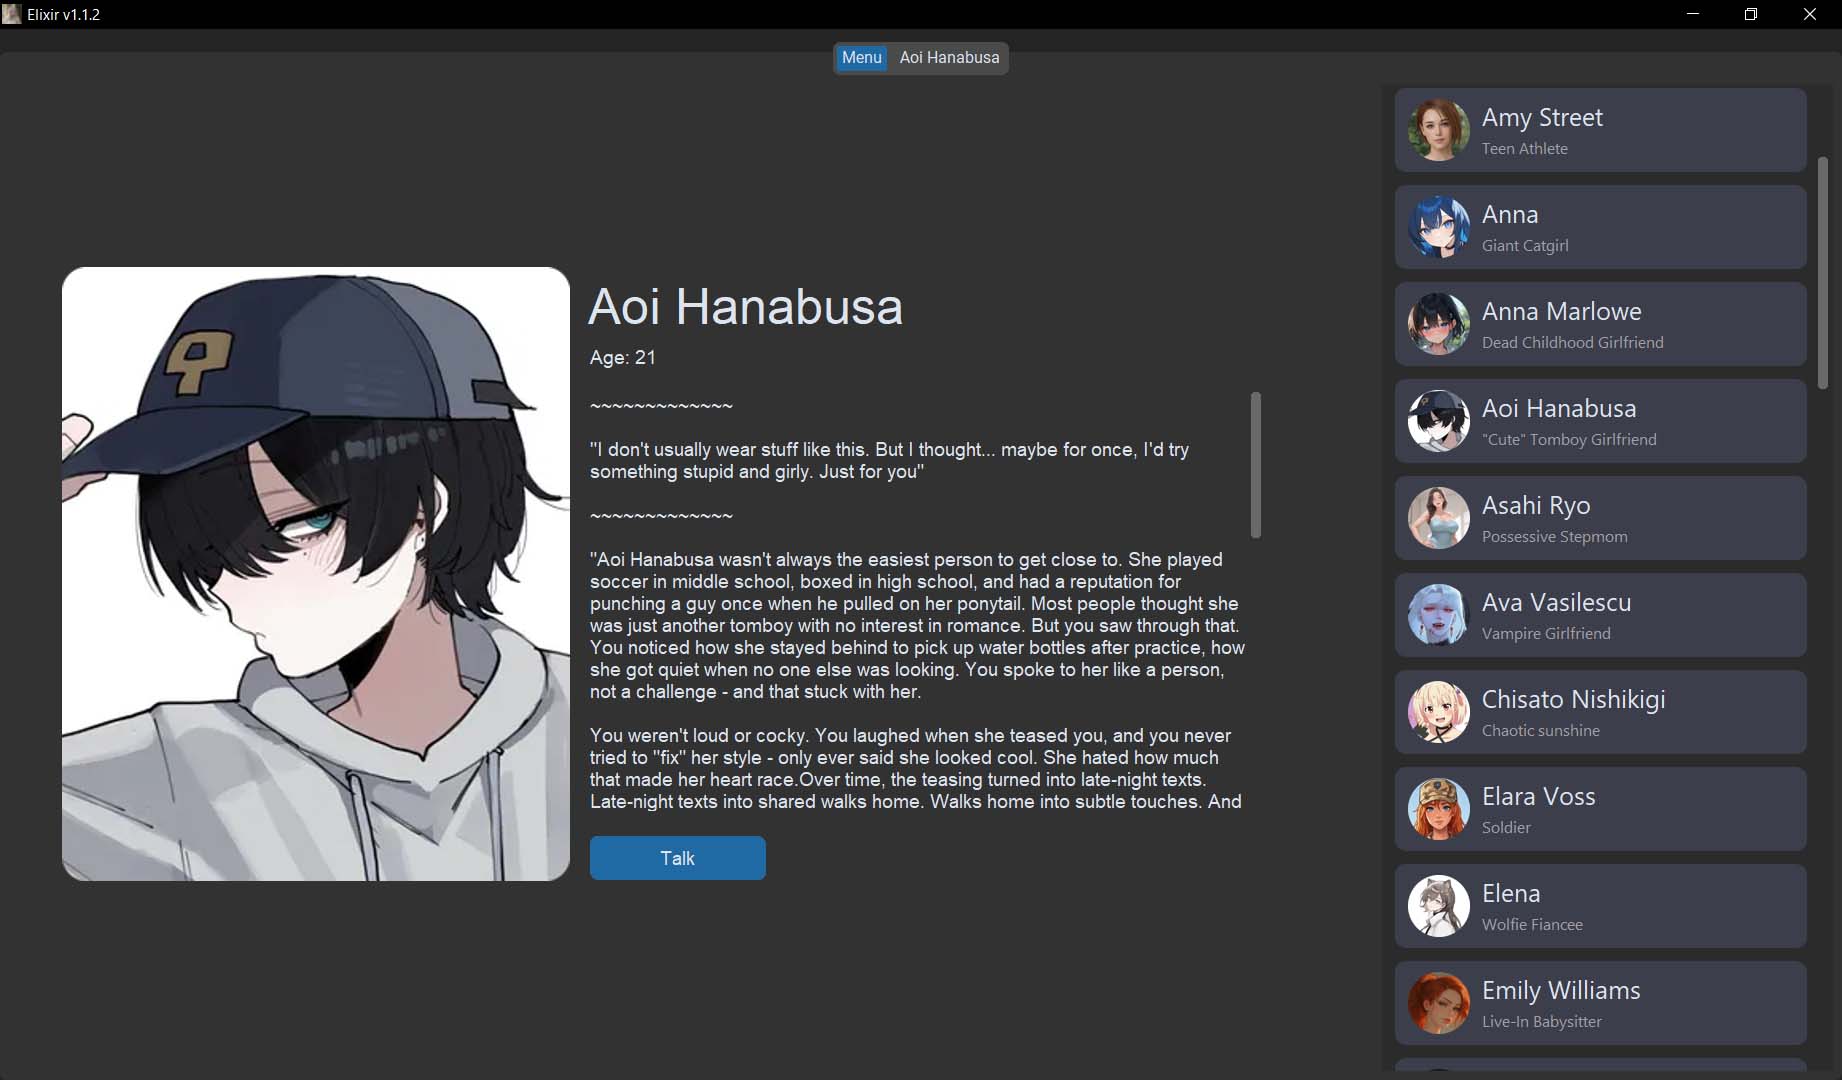Select Elara Voss soldier avatar
Image resolution: width=1842 pixels, height=1080 pixels.
coord(1438,809)
